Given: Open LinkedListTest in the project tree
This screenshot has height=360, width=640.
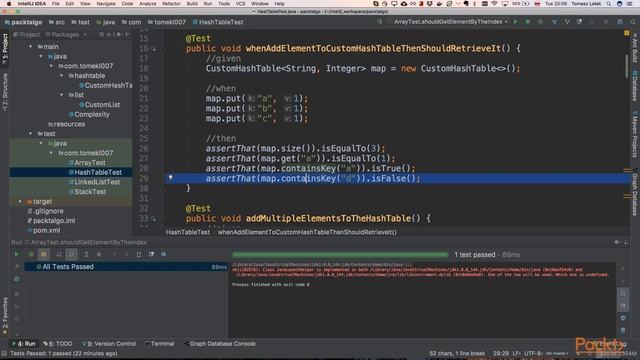Looking at the screenshot, I should [x=94, y=182].
